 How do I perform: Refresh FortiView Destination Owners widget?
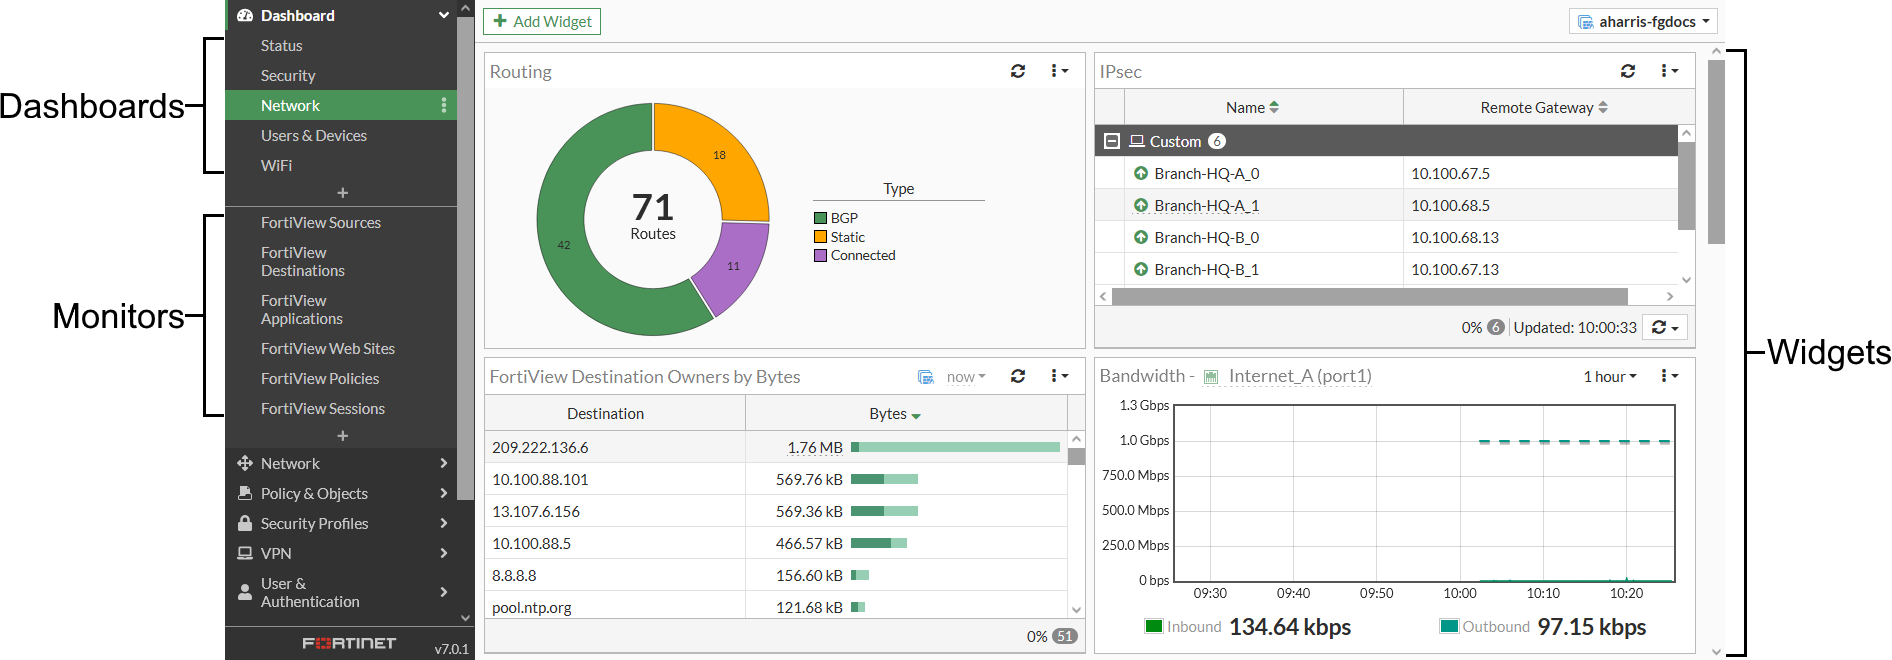(1018, 376)
